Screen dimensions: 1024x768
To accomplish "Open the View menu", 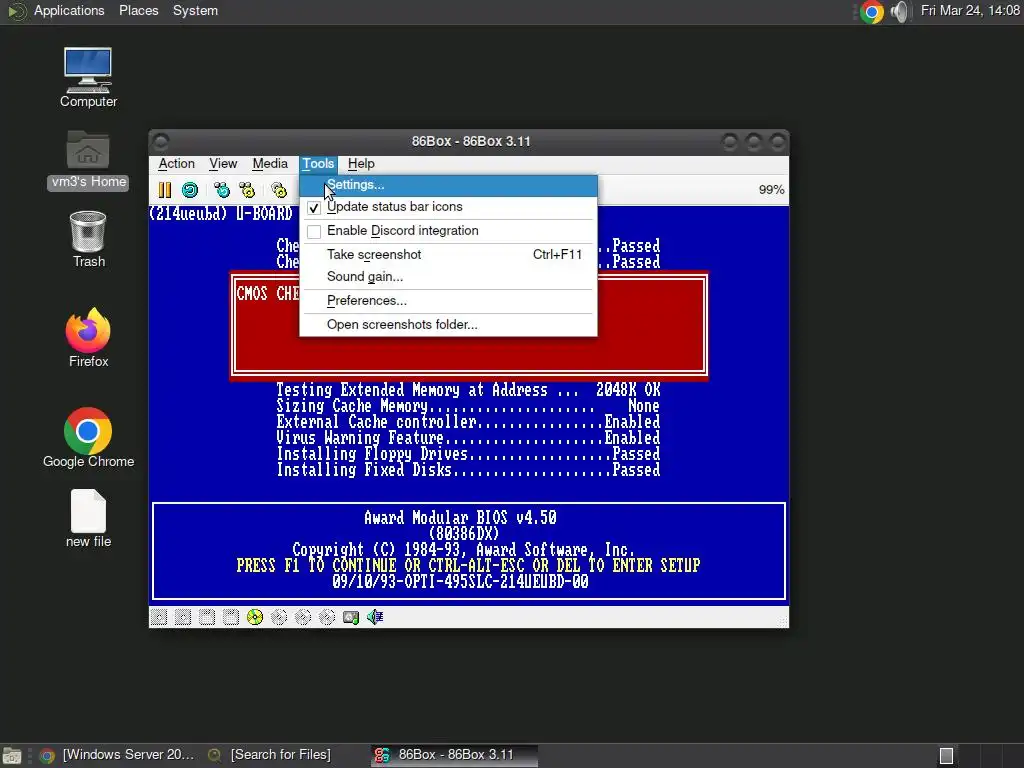I will click(223, 164).
